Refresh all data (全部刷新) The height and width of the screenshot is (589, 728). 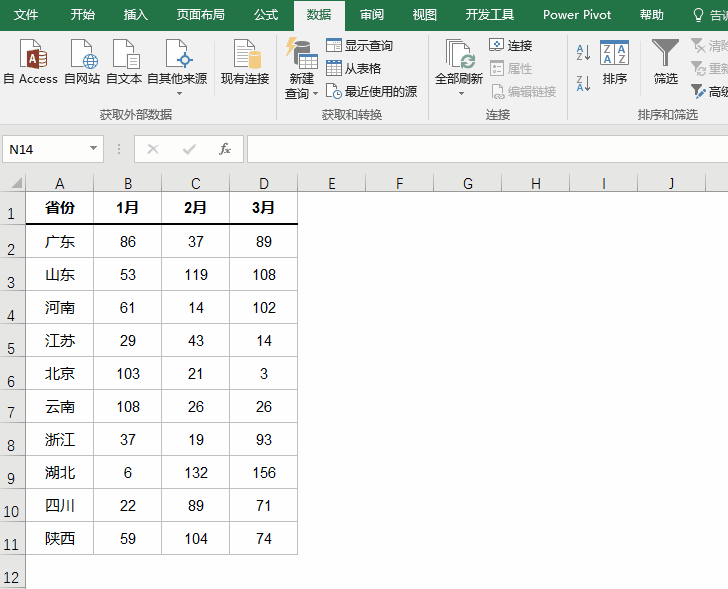(x=459, y=61)
